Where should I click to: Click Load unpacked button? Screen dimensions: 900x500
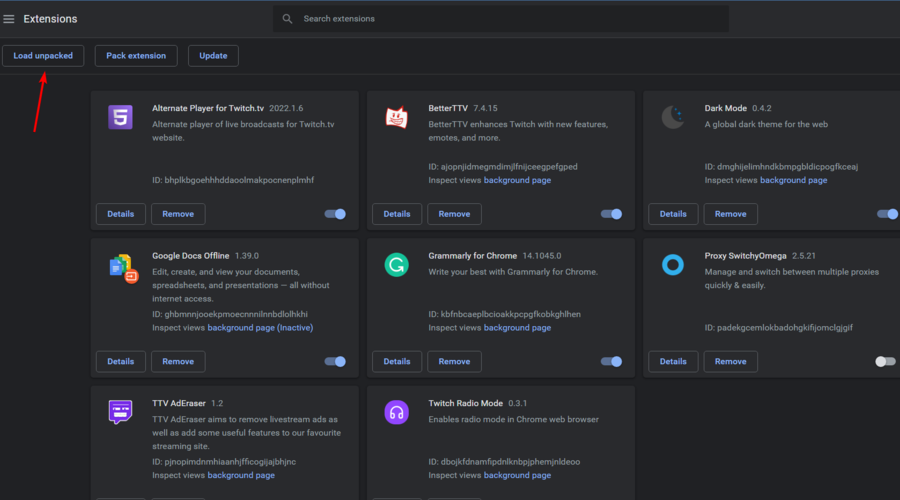point(43,56)
